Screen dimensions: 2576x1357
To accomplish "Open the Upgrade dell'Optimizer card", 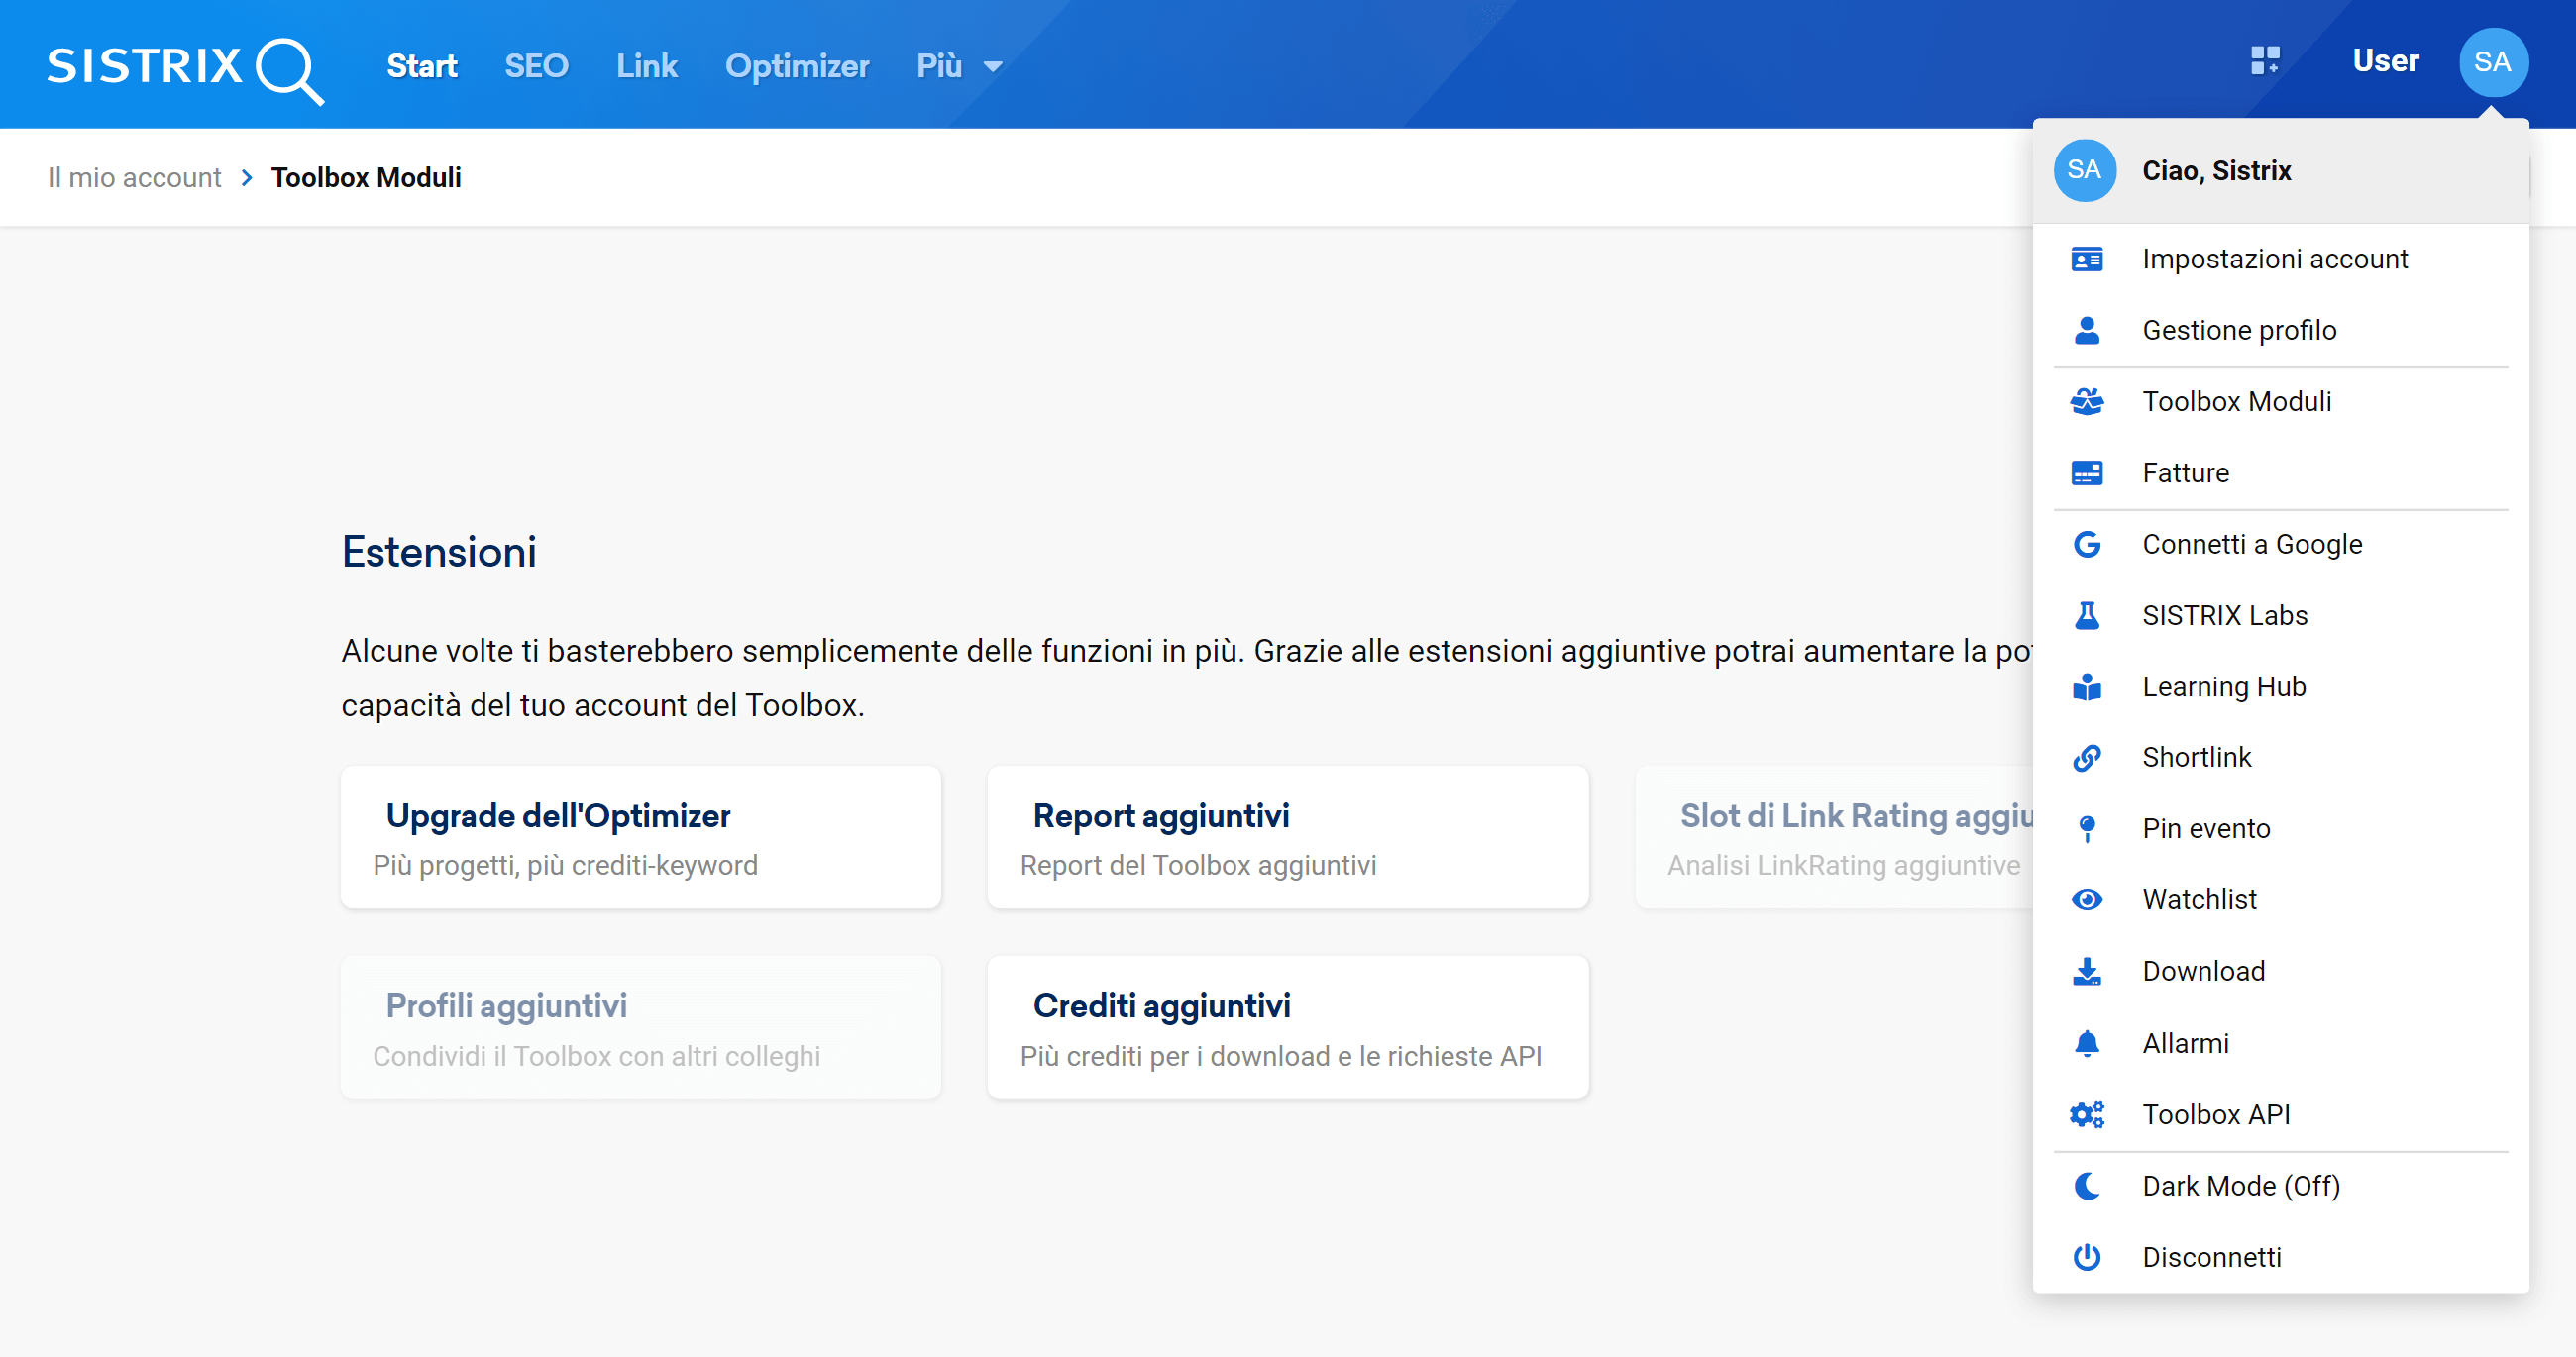I will [640, 837].
